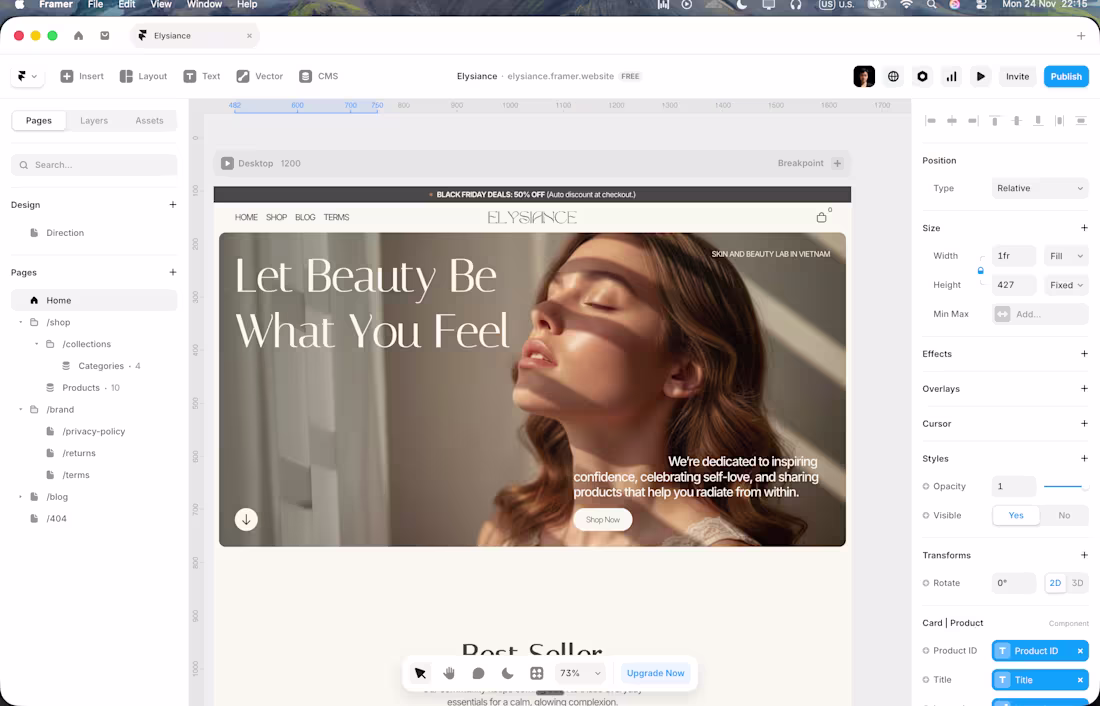Click Upgrade Now button
The width and height of the screenshot is (1100, 706).
coord(655,673)
